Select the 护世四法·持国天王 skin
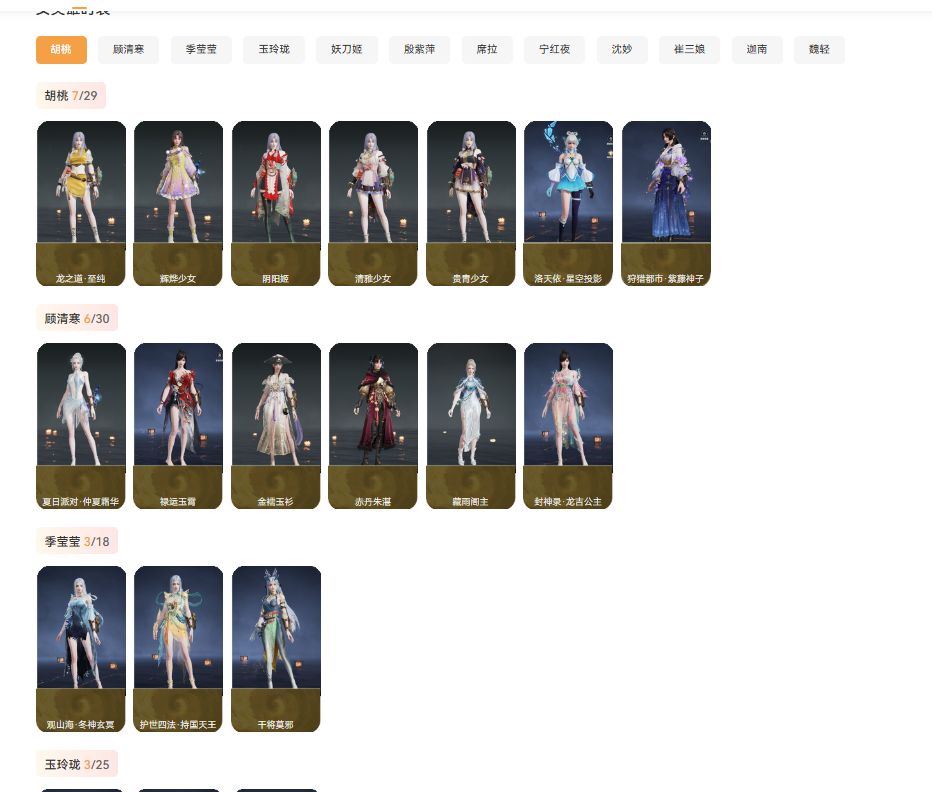Screen dimensions: 932x792 [x=178, y=648]
